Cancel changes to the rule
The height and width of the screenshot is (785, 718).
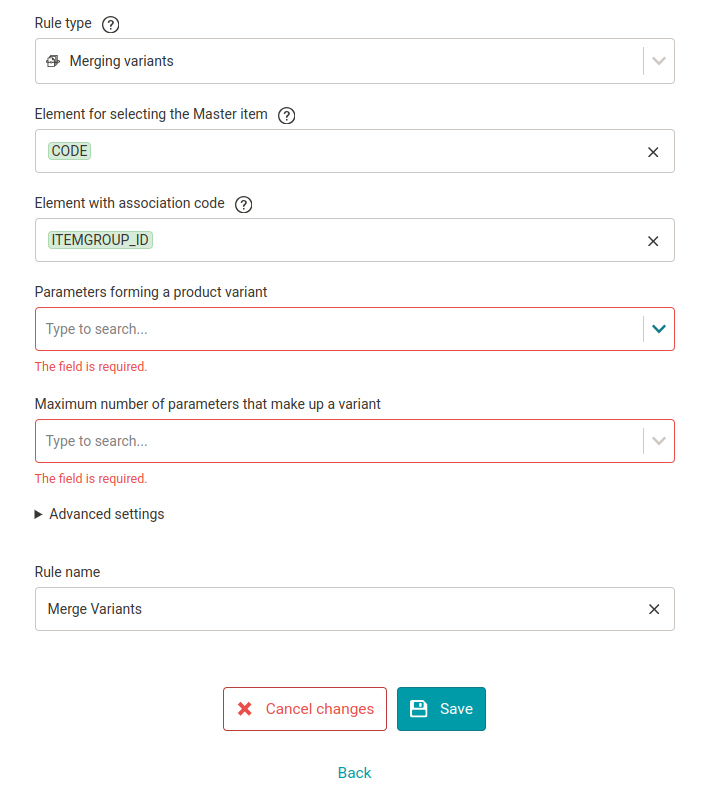[305, 708]
